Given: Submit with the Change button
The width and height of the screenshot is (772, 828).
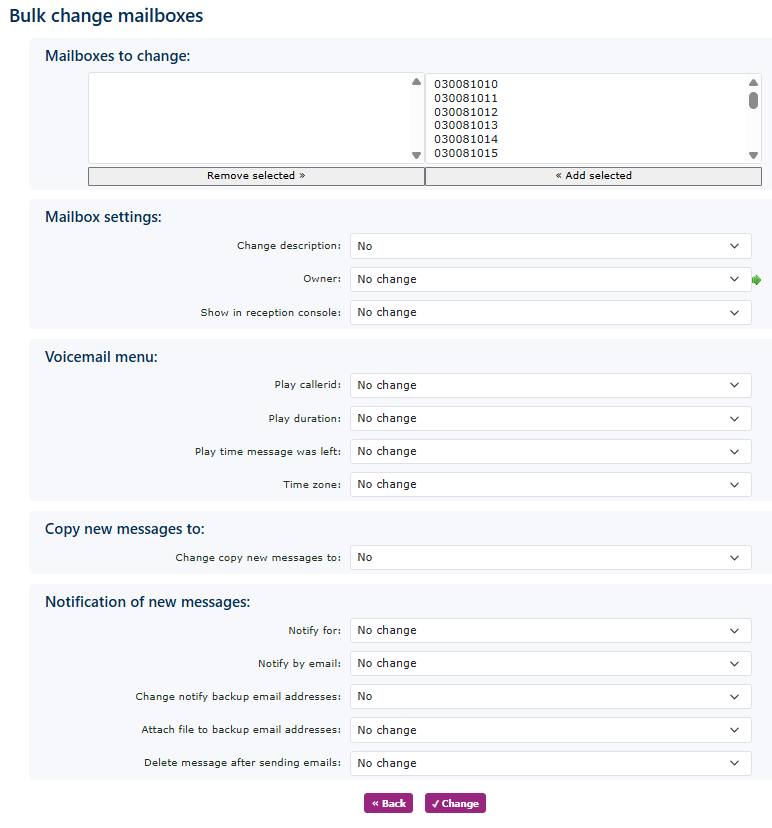Looking at the screenshot, I should tap(455, 803).
